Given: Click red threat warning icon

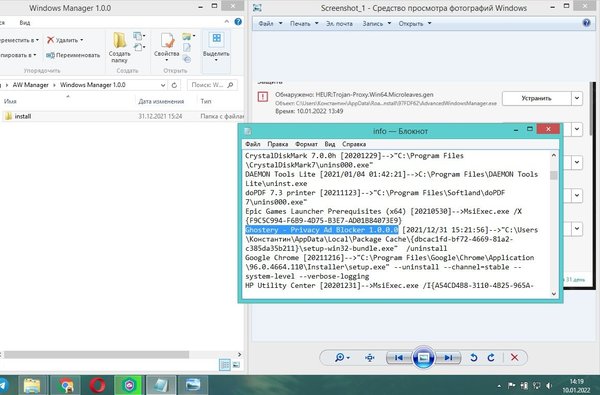Looking at the screenshot, I should point(263,96).
